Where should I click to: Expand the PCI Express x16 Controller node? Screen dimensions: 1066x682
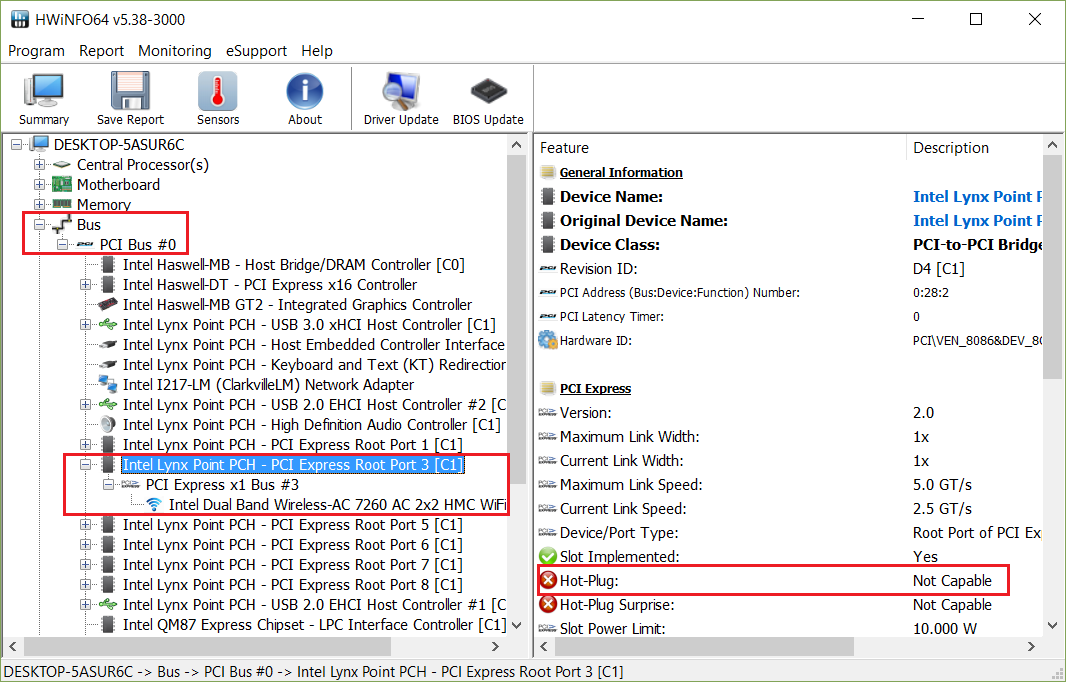click(85, 284)
